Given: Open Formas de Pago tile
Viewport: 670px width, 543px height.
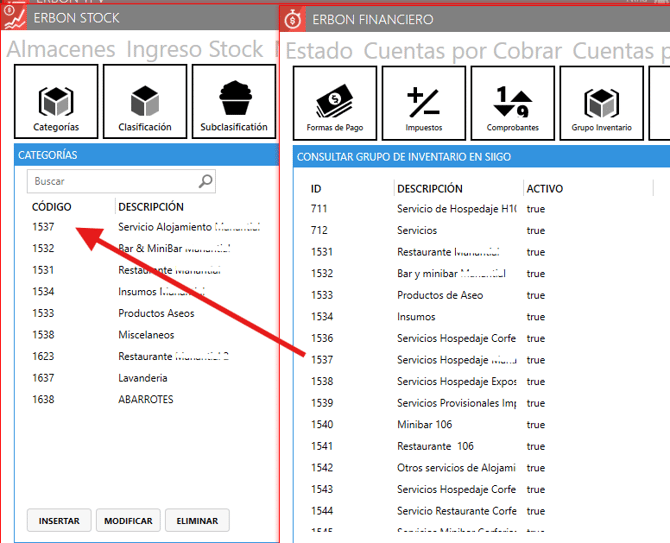Looking at the screenshot, I should pos(333,103).
